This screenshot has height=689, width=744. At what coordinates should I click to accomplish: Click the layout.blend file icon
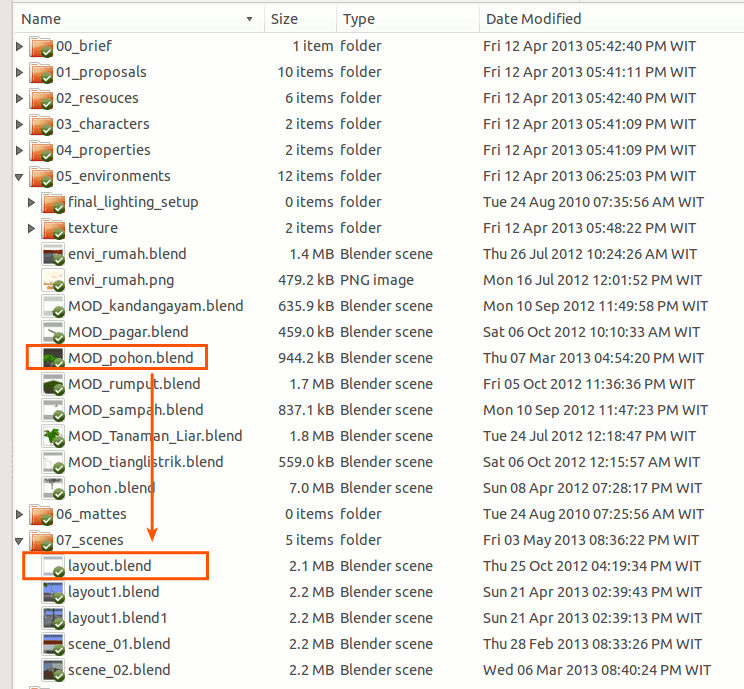pos(53,567)
